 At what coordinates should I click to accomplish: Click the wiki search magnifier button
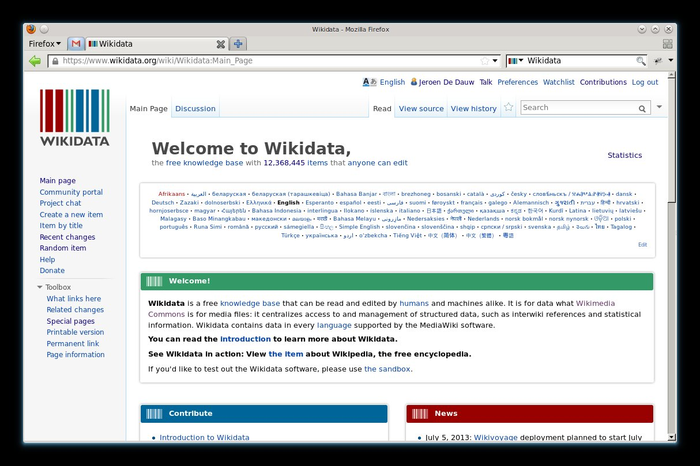642,108
